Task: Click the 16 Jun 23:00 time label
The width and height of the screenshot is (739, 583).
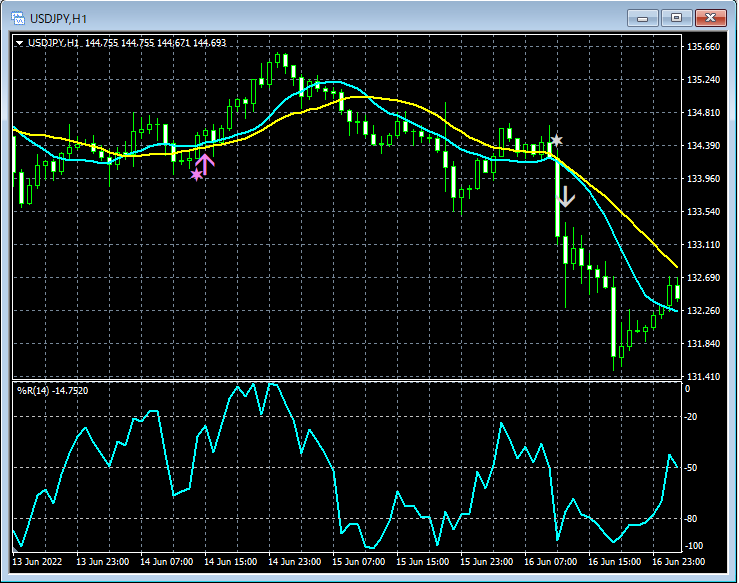Action: click(x=677, y=562)
